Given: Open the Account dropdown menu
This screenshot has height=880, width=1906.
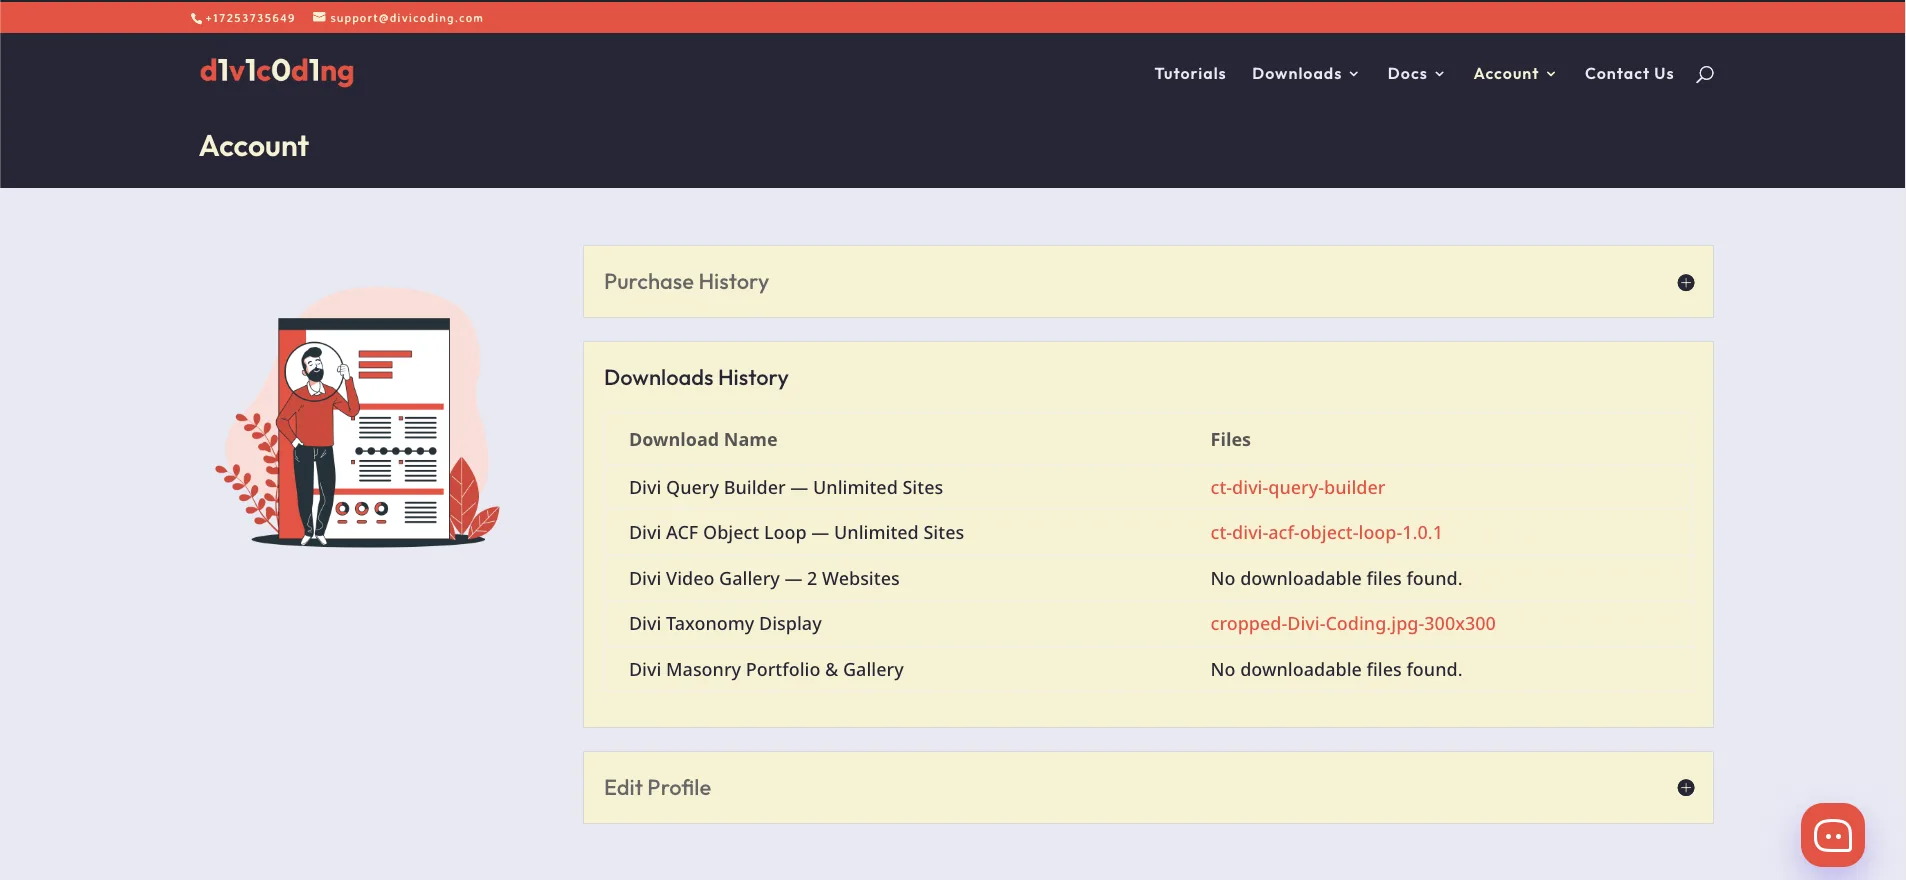Looking at the screenshot, I should (x=1514, y=74).
